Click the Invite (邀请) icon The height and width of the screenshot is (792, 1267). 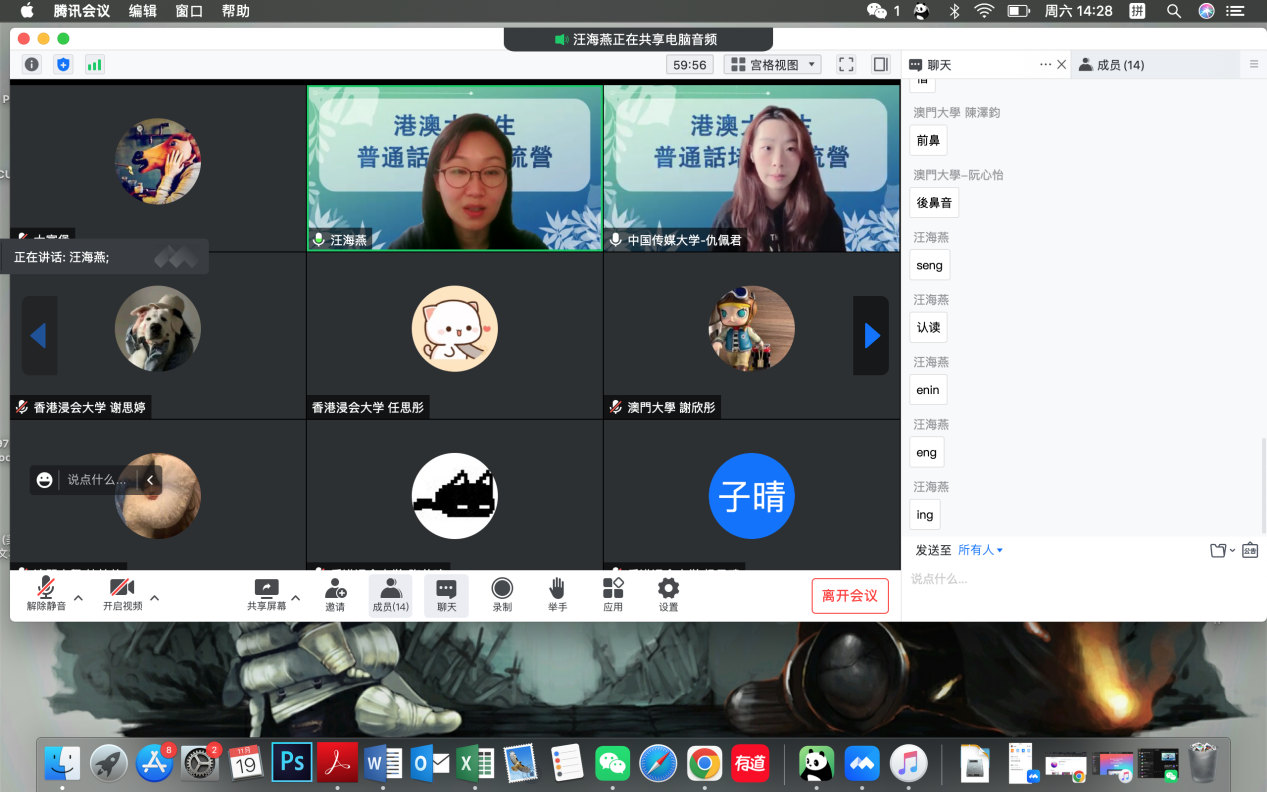[335, 594]
